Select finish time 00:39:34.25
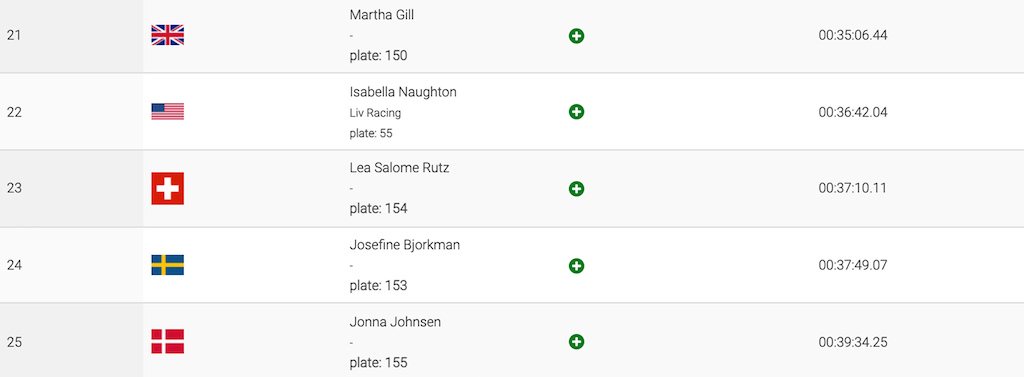1024x377 pixels. click(x=853, y=342)
